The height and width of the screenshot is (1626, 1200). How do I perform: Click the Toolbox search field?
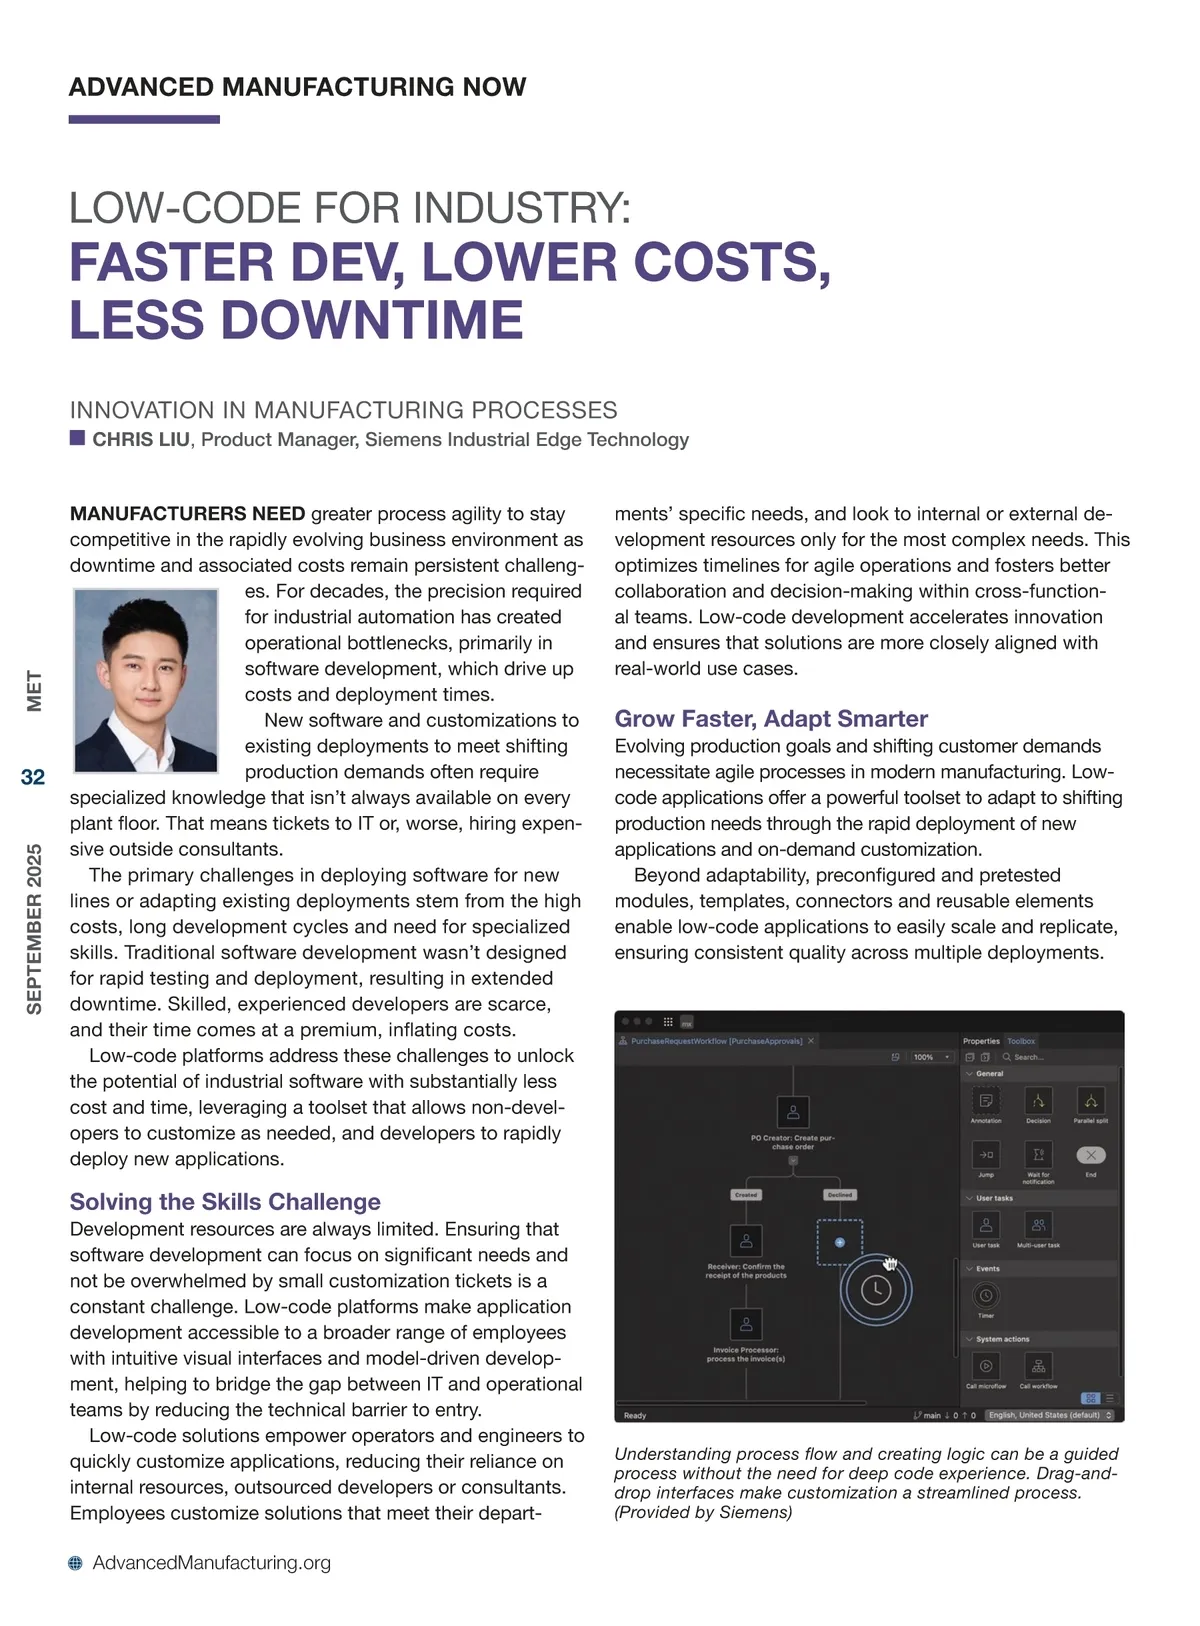click(x=1040, y=1056)
